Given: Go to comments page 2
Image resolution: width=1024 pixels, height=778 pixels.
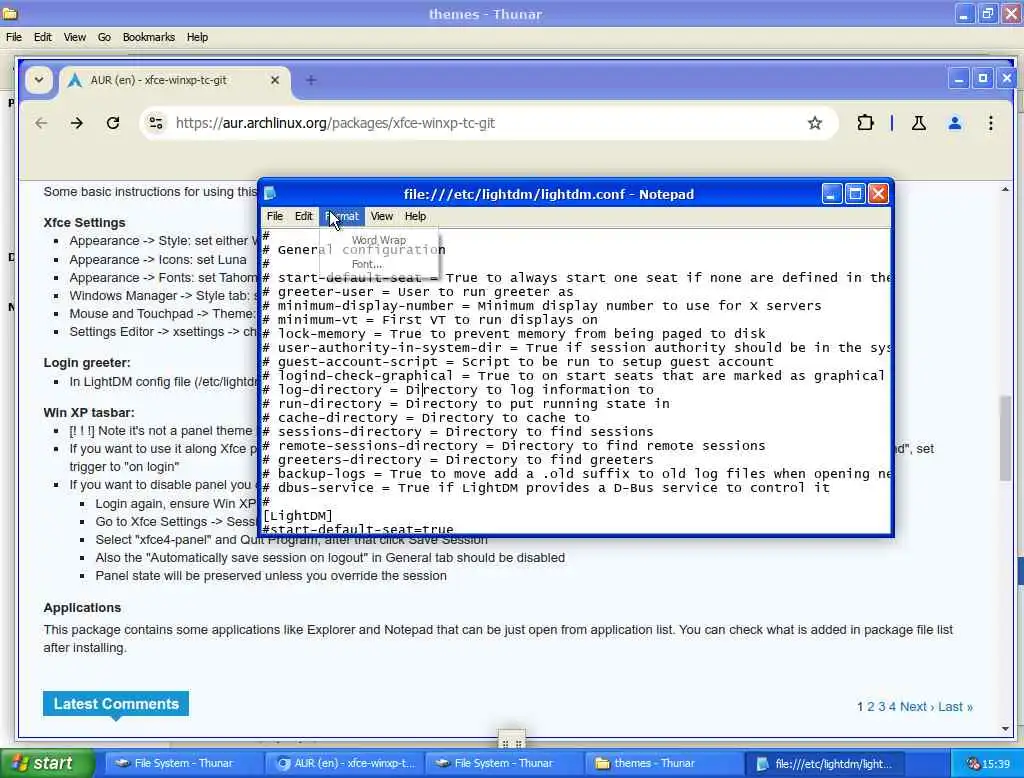Looking at the screenshot, I should (x=871, y=707).
